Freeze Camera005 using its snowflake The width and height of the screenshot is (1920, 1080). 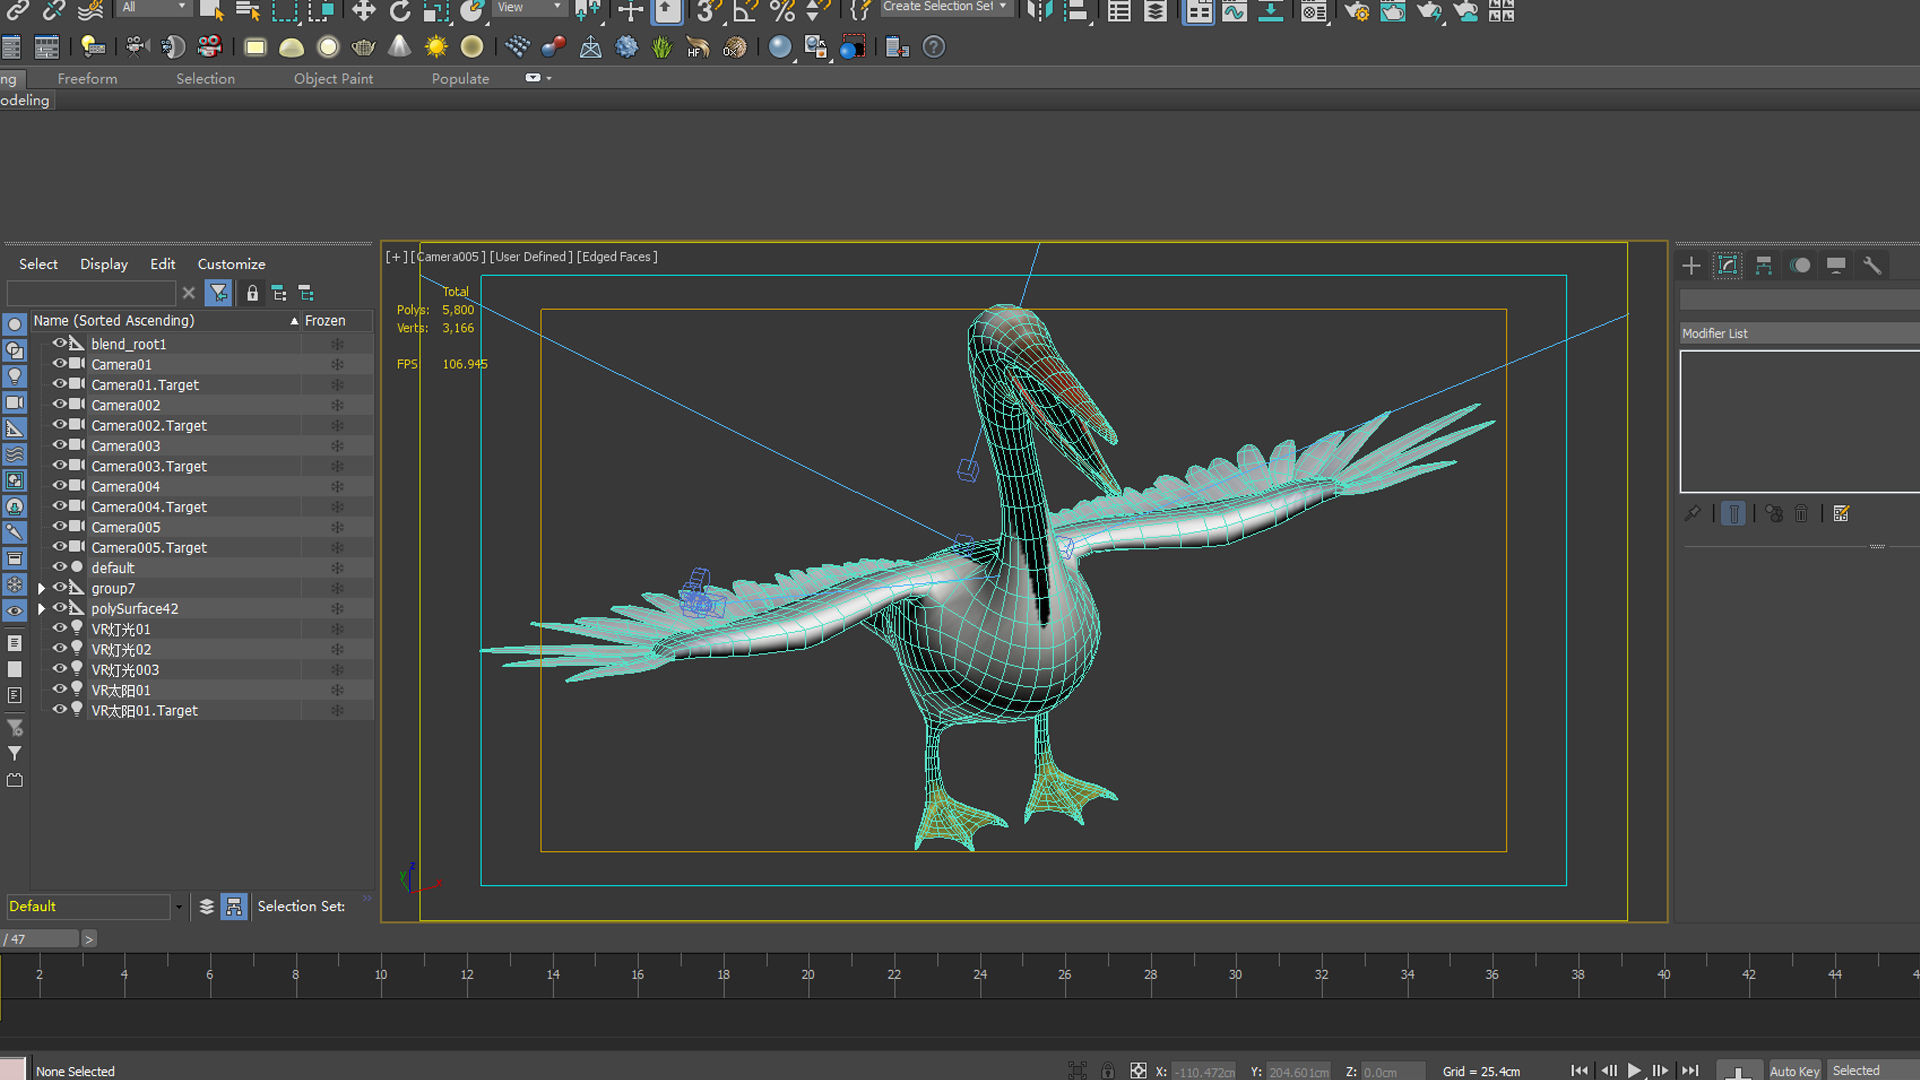coord(337,527)
